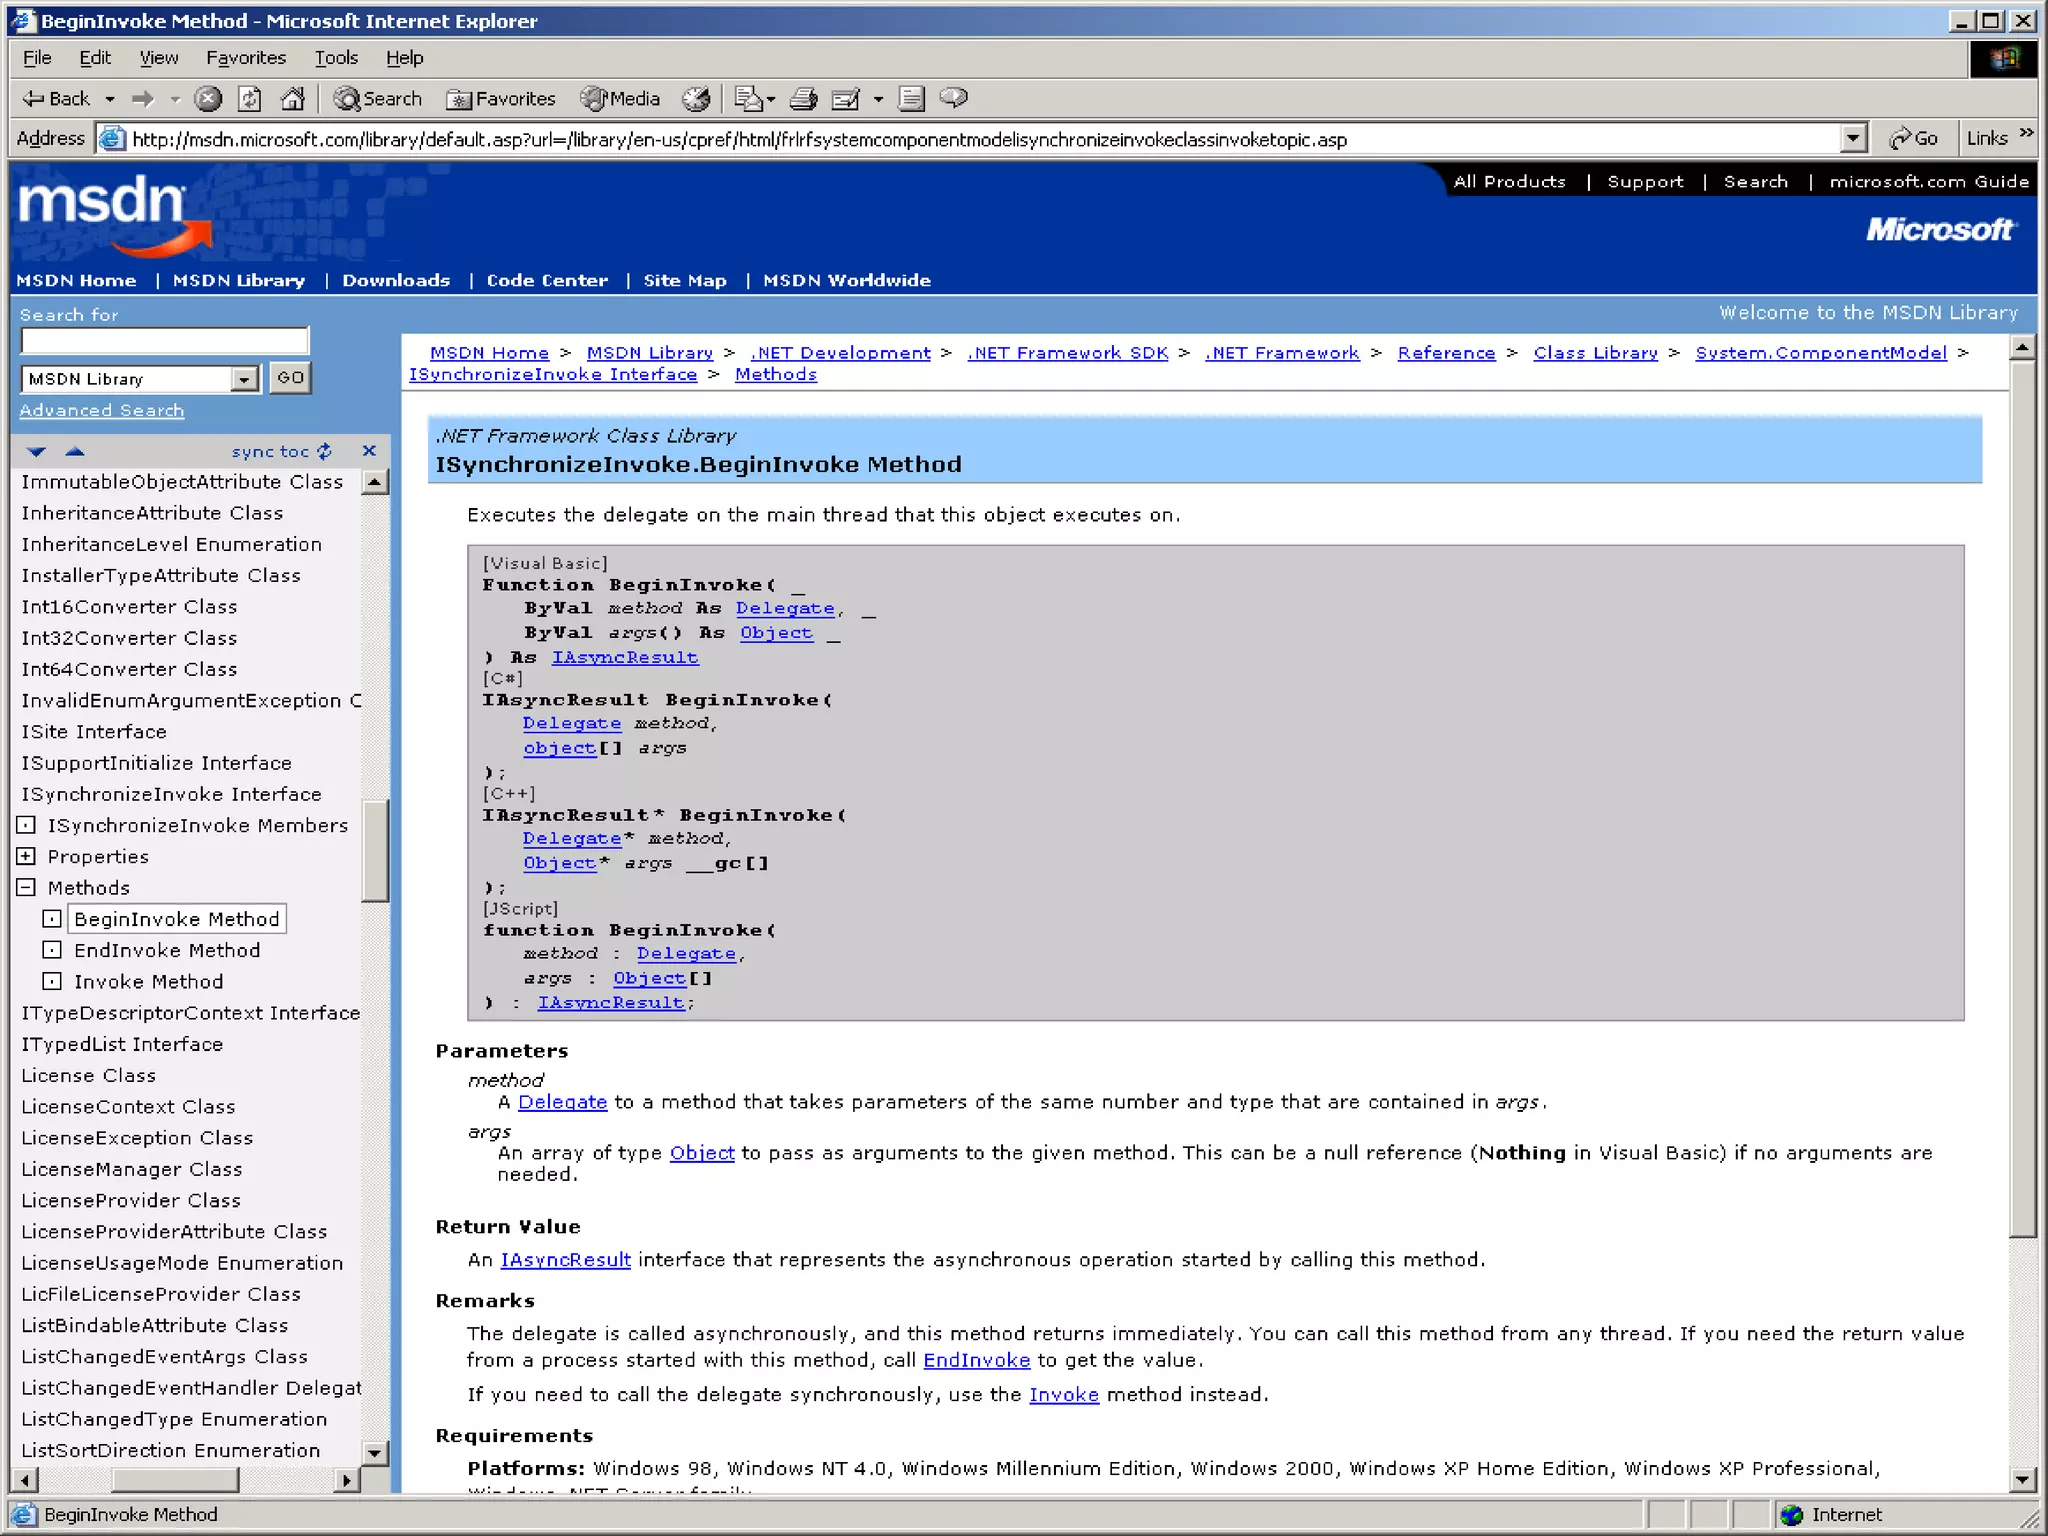The image size is (2048, 1536).
Task: Click the Refresh page icon
Action: click(x=250, y=98)
